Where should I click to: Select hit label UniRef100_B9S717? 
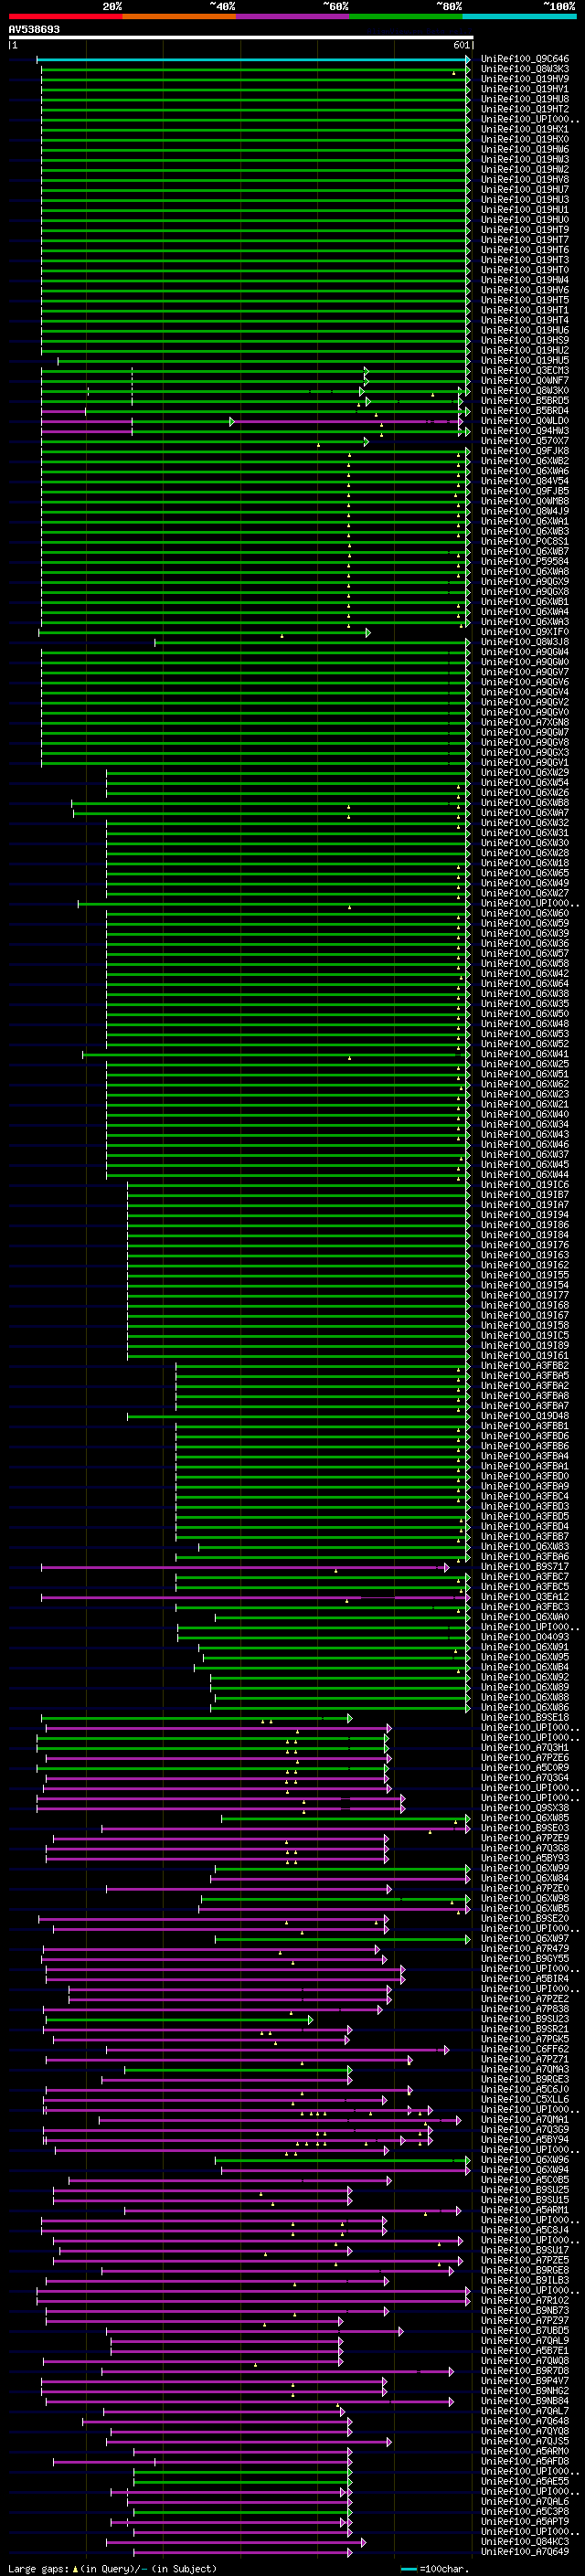click(x=525, y=1567)
